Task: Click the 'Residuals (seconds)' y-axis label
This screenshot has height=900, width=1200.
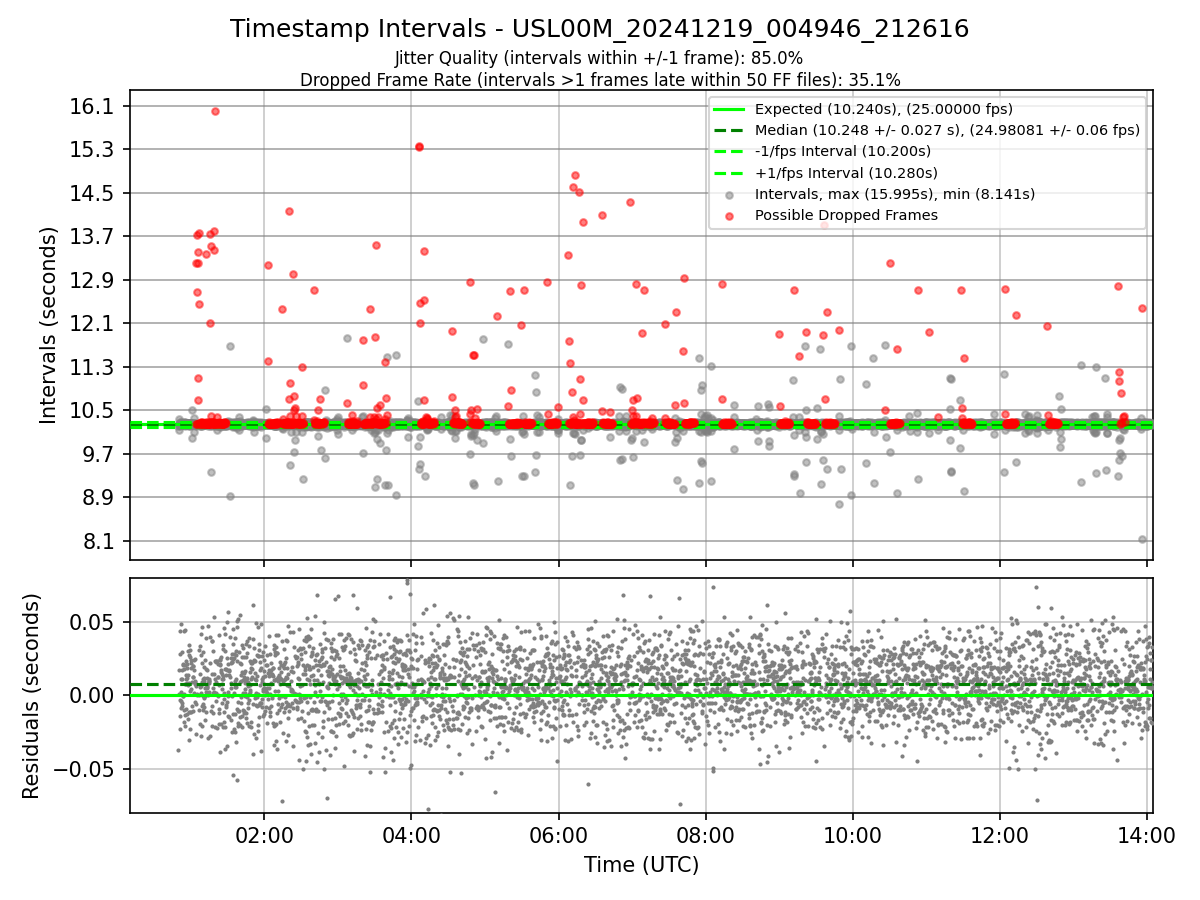Action: [31, 696]
